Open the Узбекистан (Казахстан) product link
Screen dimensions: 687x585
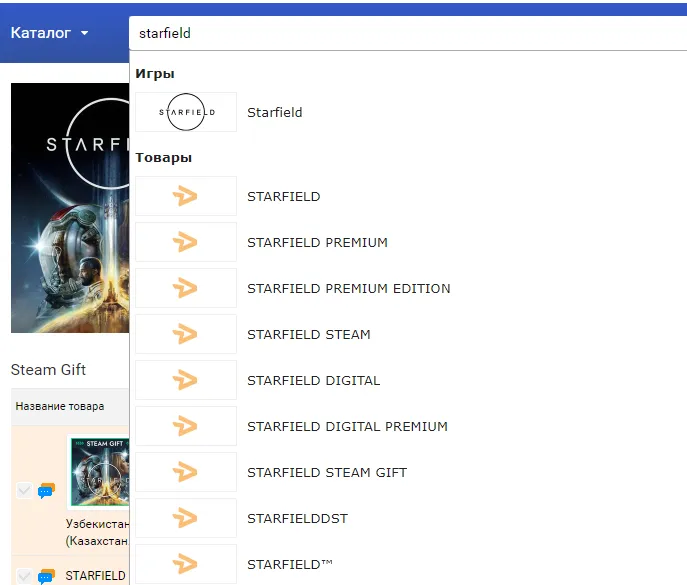pyautogui.click(x=97, y=532)
